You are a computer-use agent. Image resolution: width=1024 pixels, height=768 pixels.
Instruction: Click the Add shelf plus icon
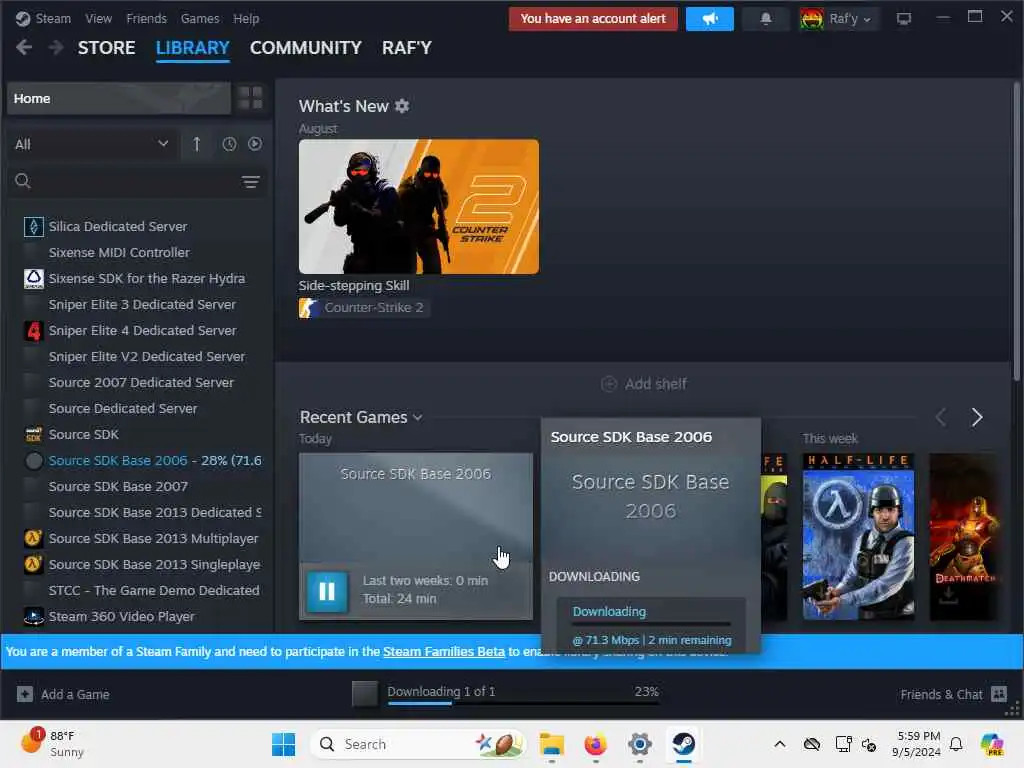[609, 384]
